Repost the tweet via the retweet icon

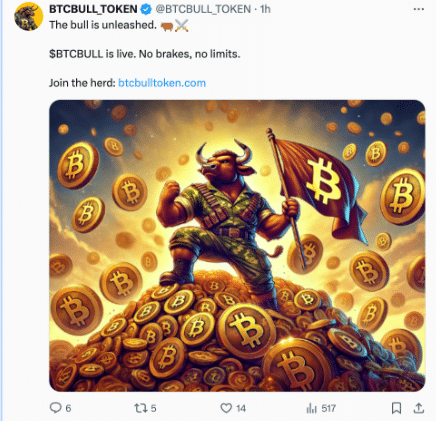pos(140,408)
